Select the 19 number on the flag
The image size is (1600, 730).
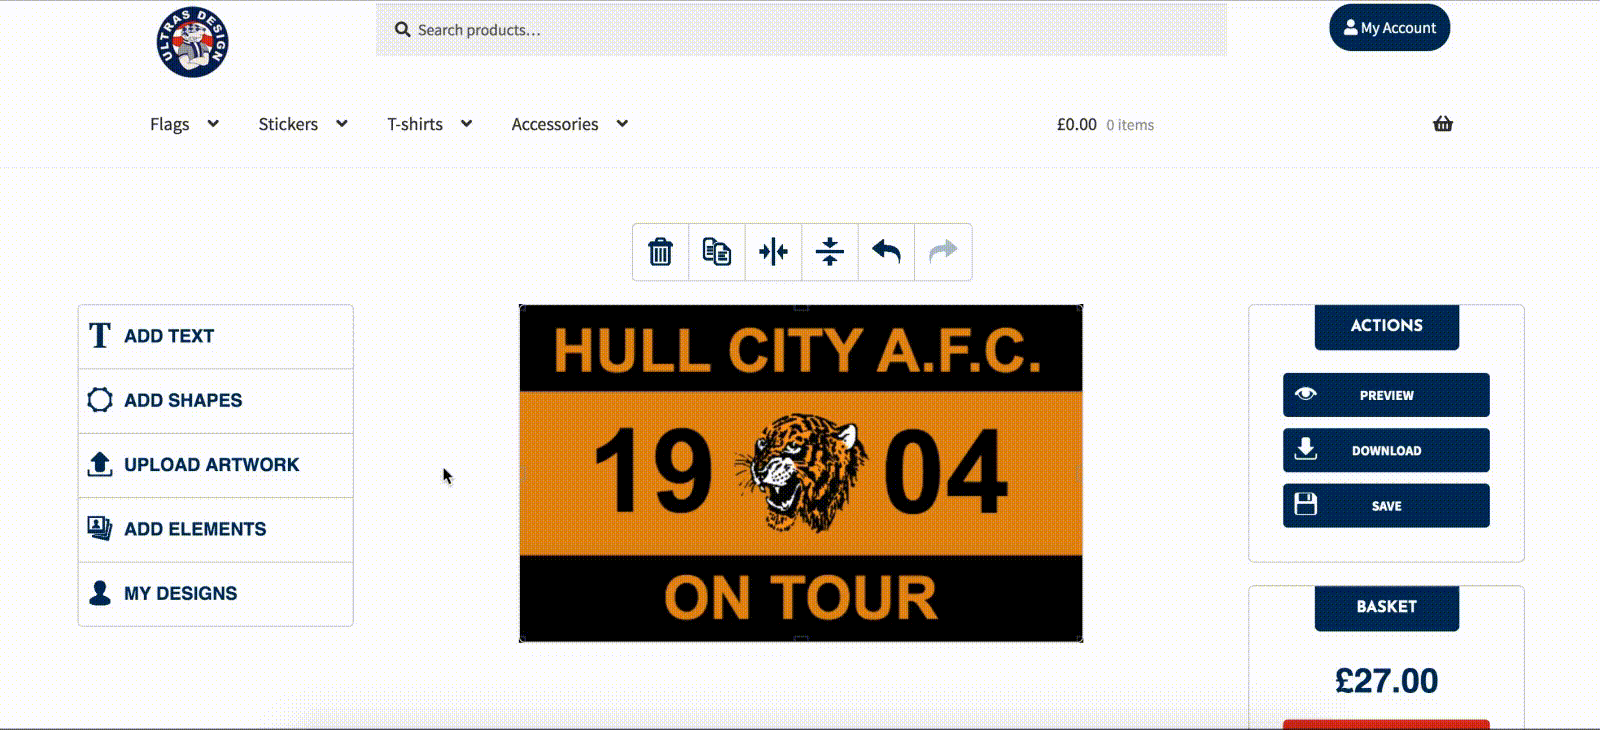pos(652,470)
